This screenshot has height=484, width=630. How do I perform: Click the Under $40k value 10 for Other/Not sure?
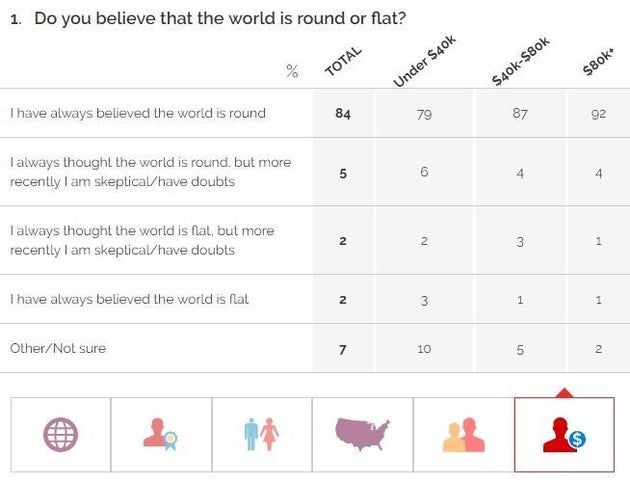tap(424, 348)
